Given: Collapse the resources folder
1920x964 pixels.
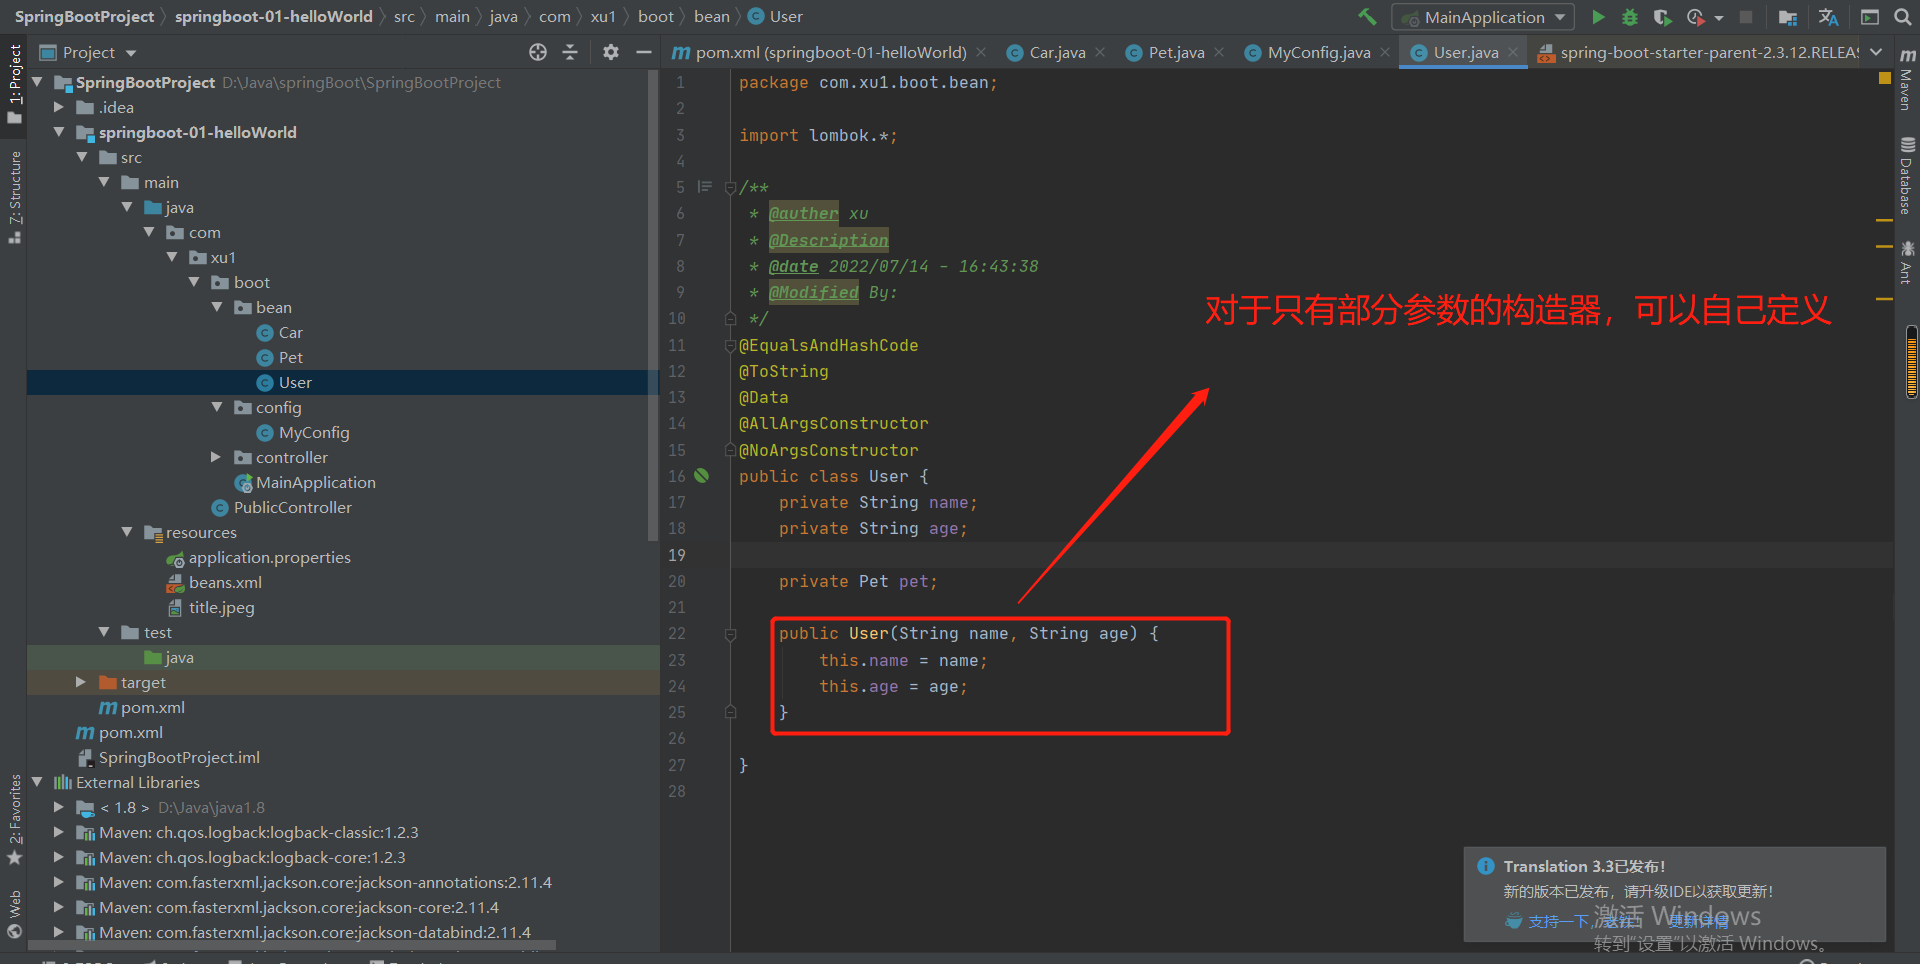Looking at the screenshot, I should 127,532.
